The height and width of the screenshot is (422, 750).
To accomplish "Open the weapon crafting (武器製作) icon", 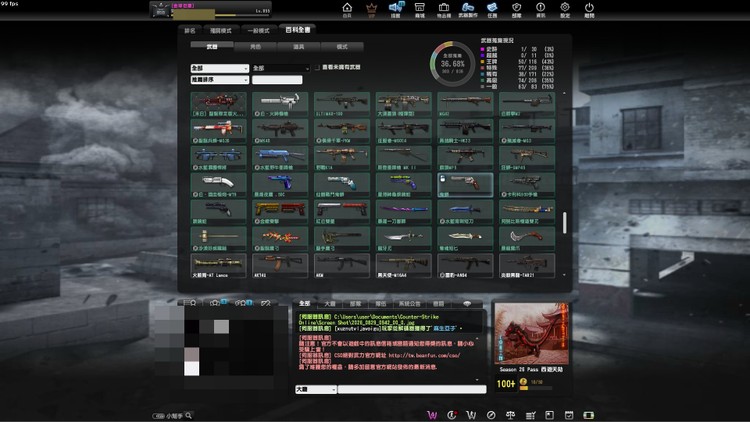I will (468, 9).
